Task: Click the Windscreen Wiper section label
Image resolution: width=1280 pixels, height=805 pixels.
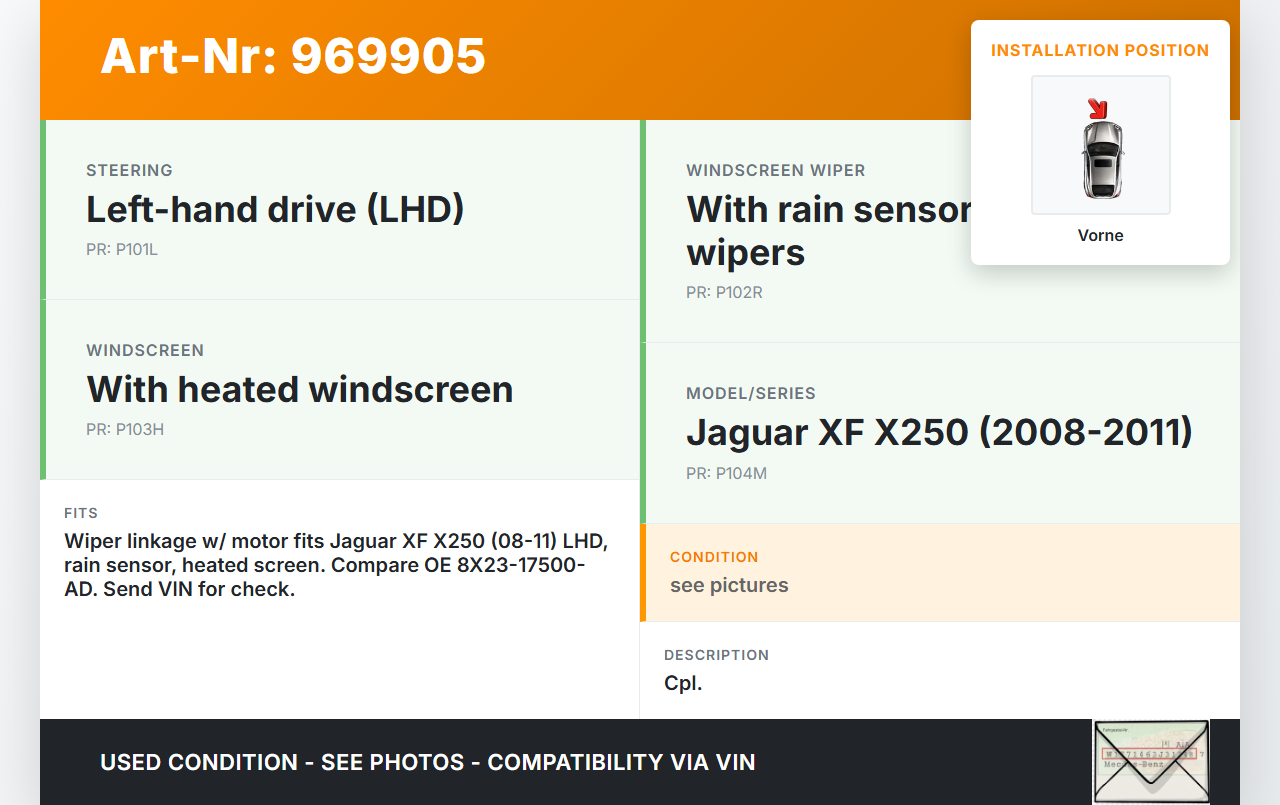Action: (x=775, y=170)
